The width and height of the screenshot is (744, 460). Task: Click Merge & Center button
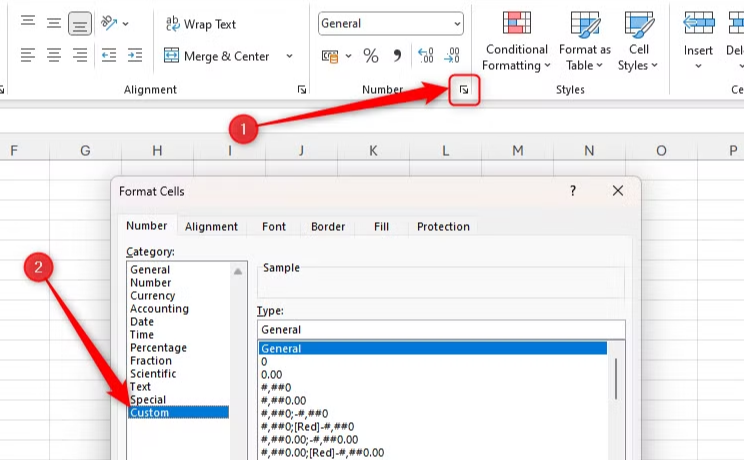tap(216, 56)
